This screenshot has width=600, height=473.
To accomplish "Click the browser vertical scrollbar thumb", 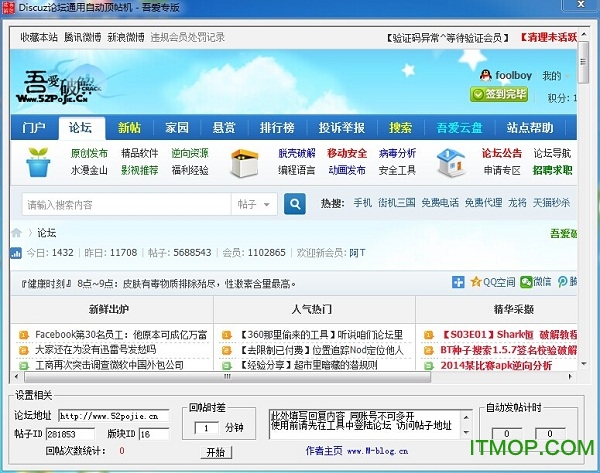I will 583,62.
